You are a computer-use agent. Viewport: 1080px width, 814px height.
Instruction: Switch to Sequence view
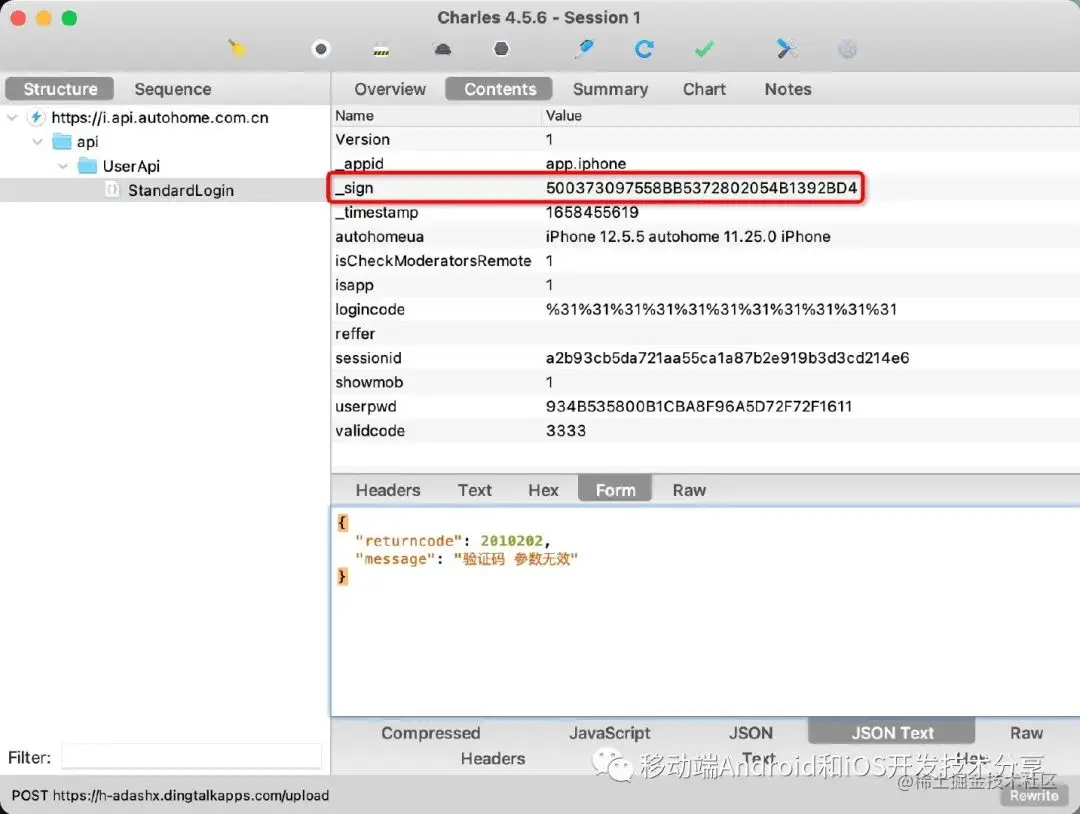[x=173, y=89]
